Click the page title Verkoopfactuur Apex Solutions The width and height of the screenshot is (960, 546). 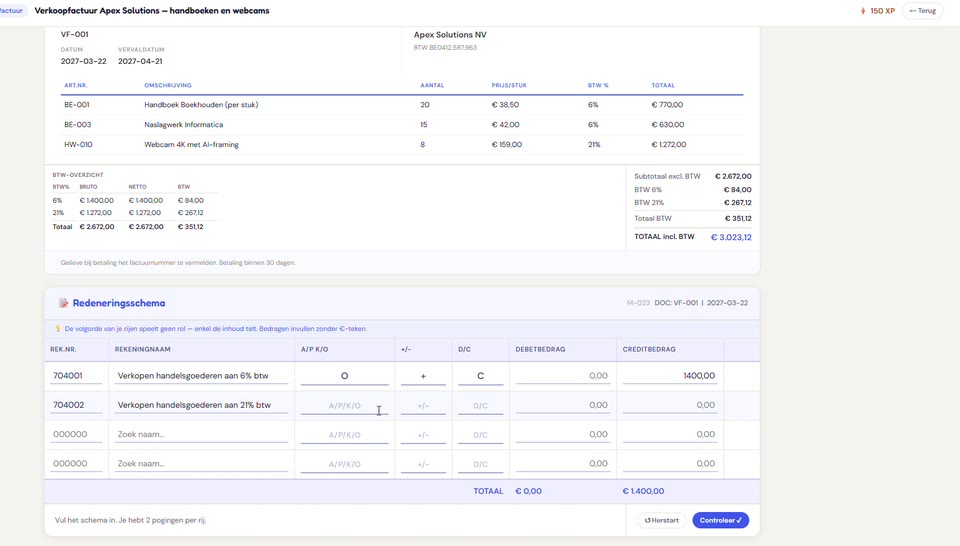coord(152,10)
